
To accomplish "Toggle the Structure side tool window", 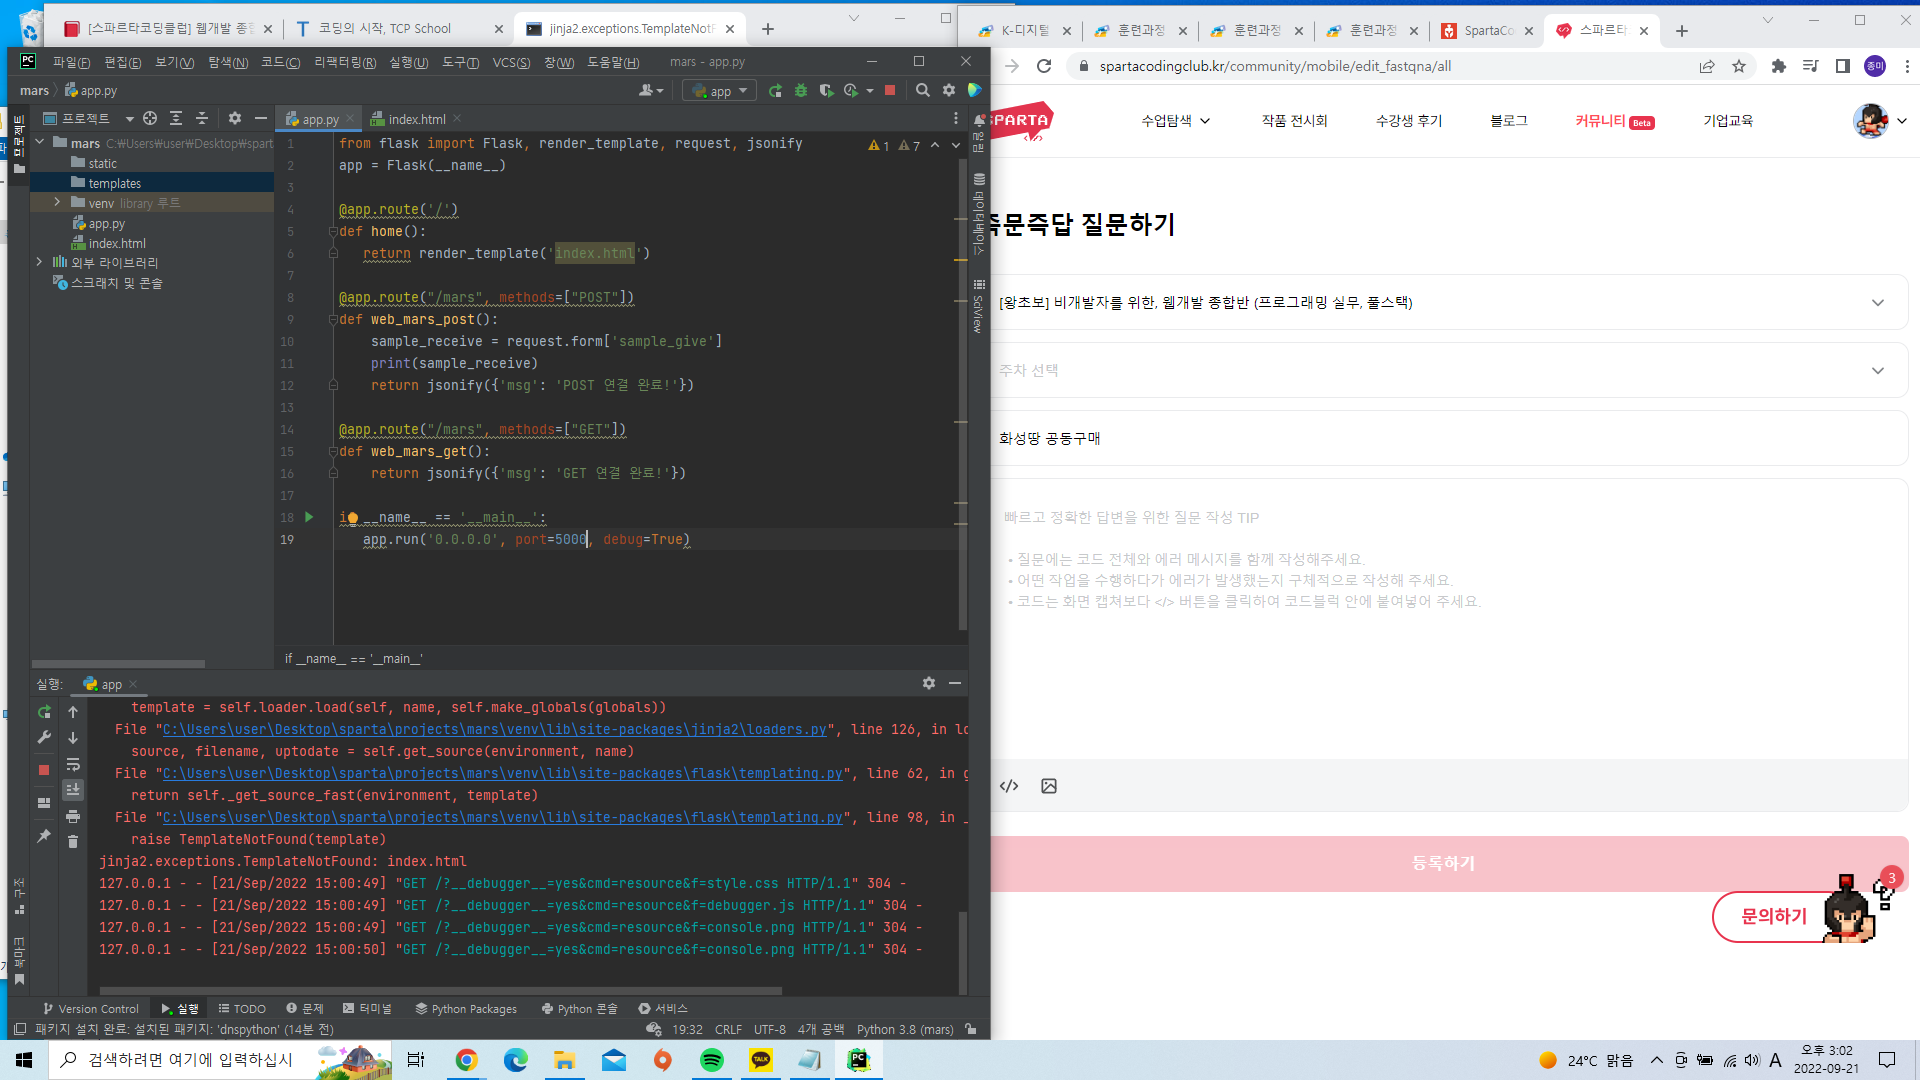I will pyautogui.click(x=19, y=895).
